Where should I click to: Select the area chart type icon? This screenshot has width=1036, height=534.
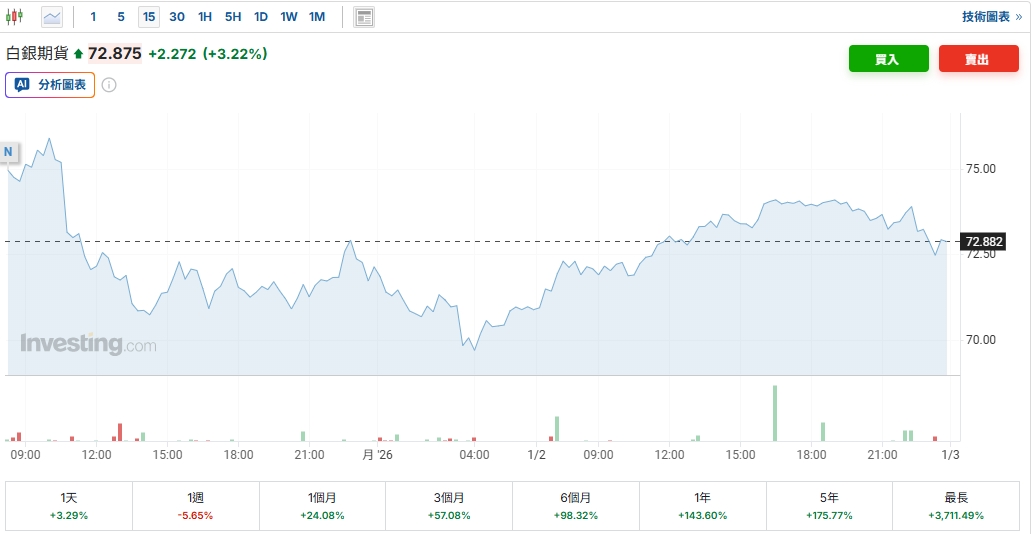pos(51,17)
